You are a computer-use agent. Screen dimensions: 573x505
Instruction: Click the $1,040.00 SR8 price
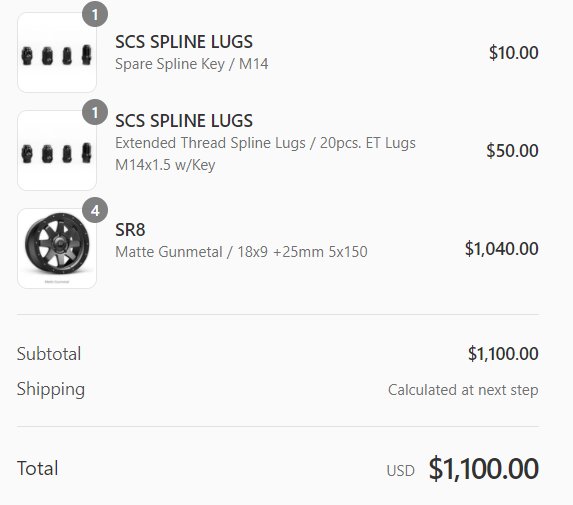pos(501,248)
